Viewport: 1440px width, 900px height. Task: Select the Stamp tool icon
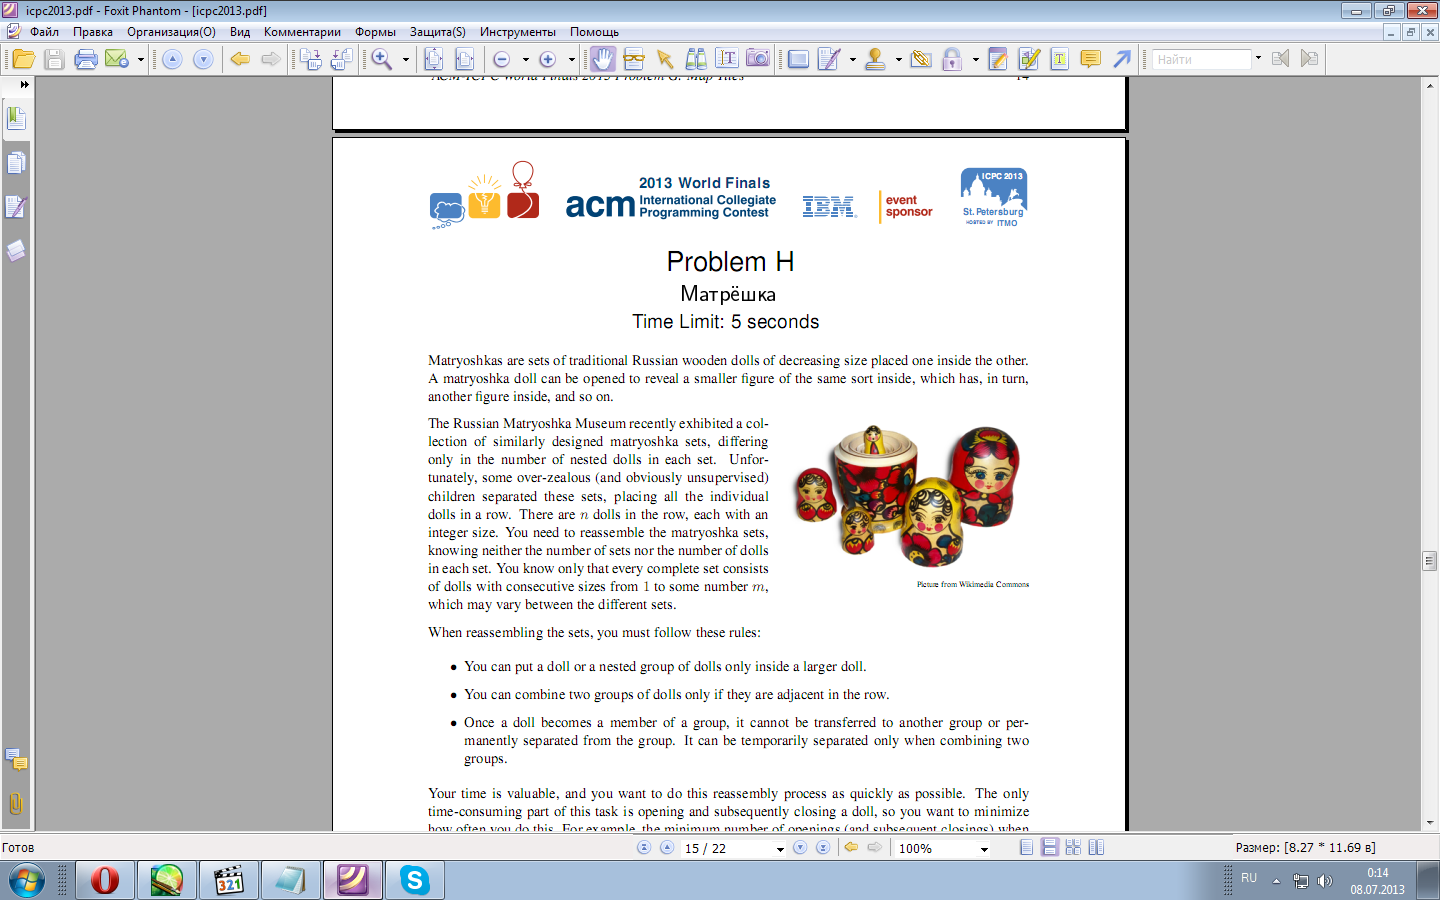coord(875,59)
